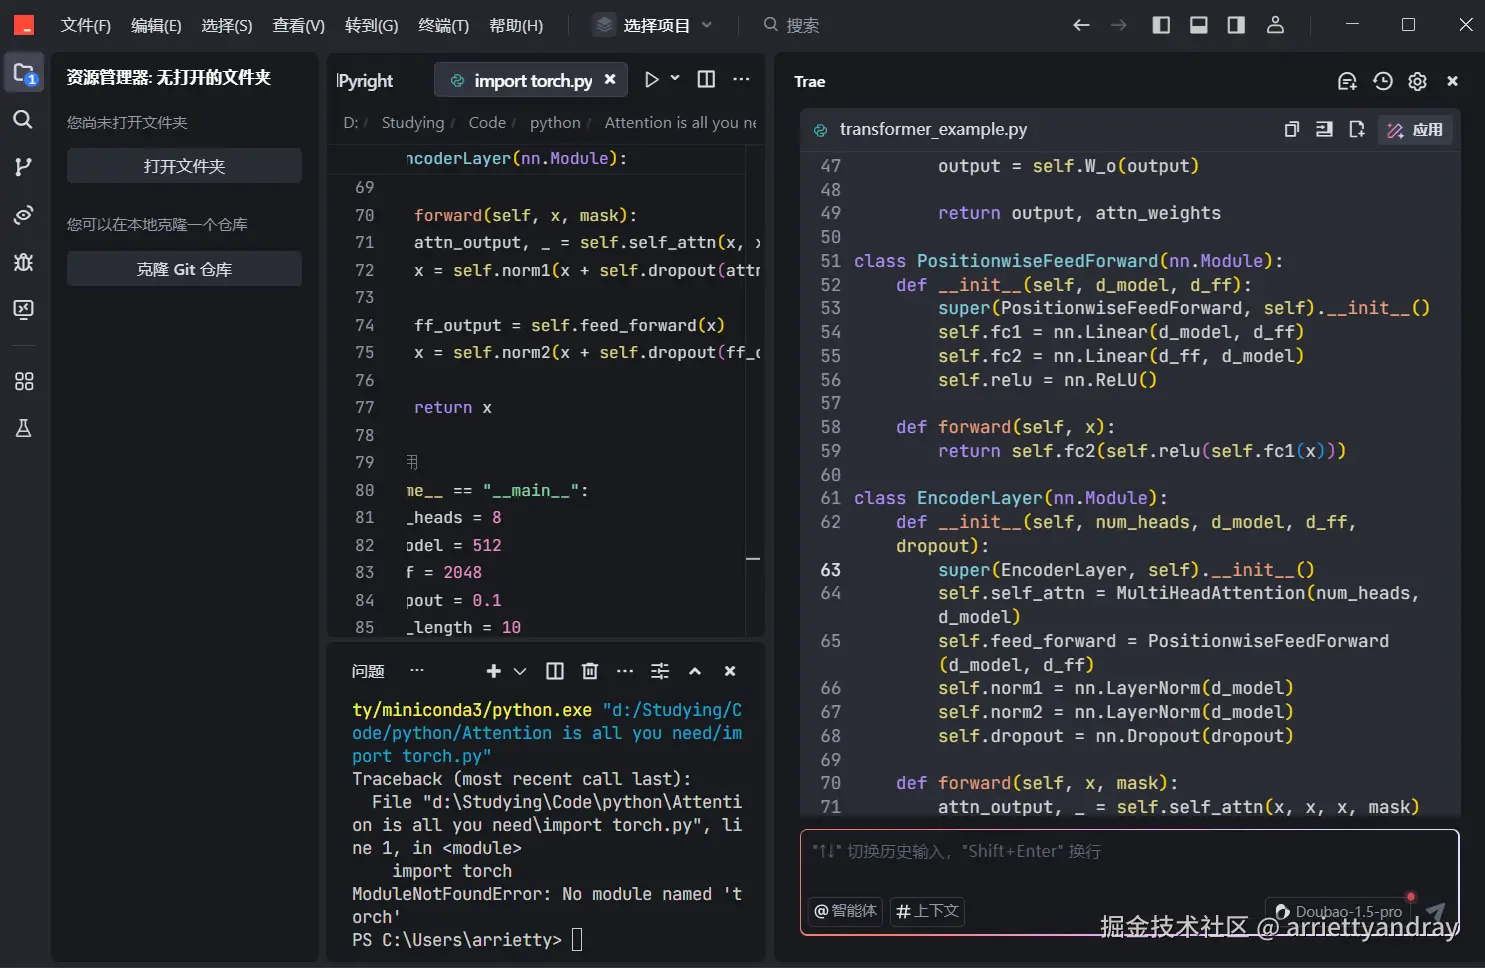Open the Extensions view
This screenshot has height=968, width=1485.
pos(23,381)
